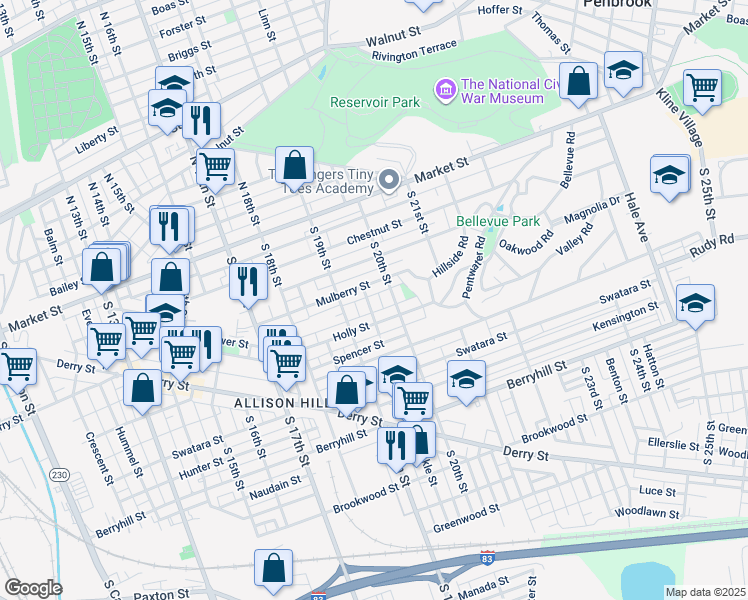
Task: Select the Woodlawn St label
Action: pyautogui.click(x=646, y=513)
